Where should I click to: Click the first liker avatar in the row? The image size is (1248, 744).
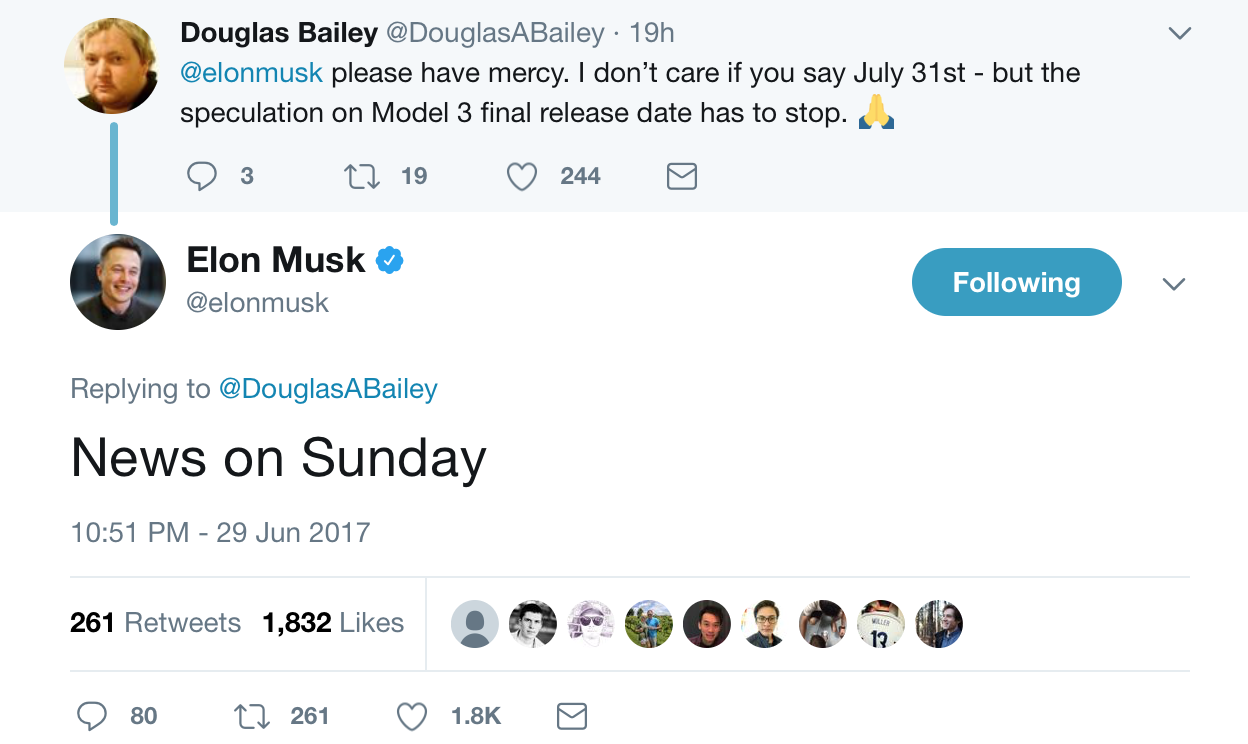475,624
